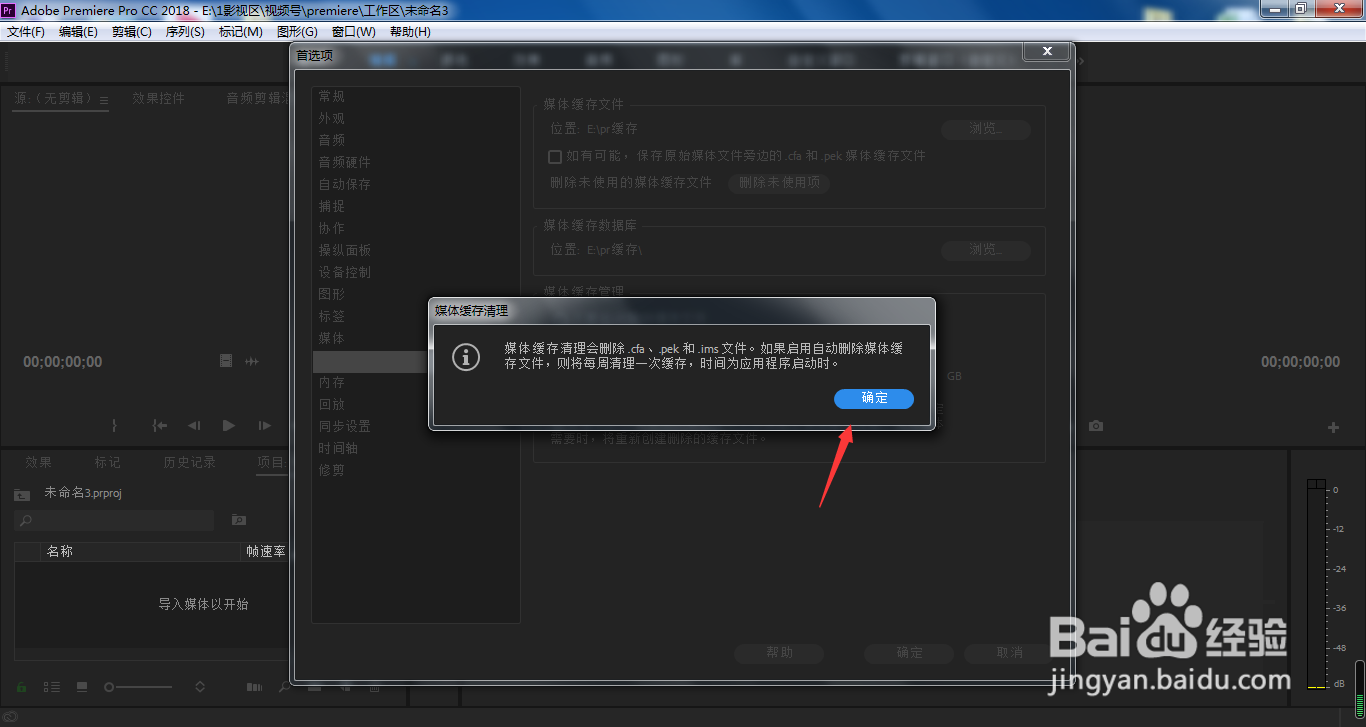
Task: Click the export frame camera icon
Action: point(1096,426)
